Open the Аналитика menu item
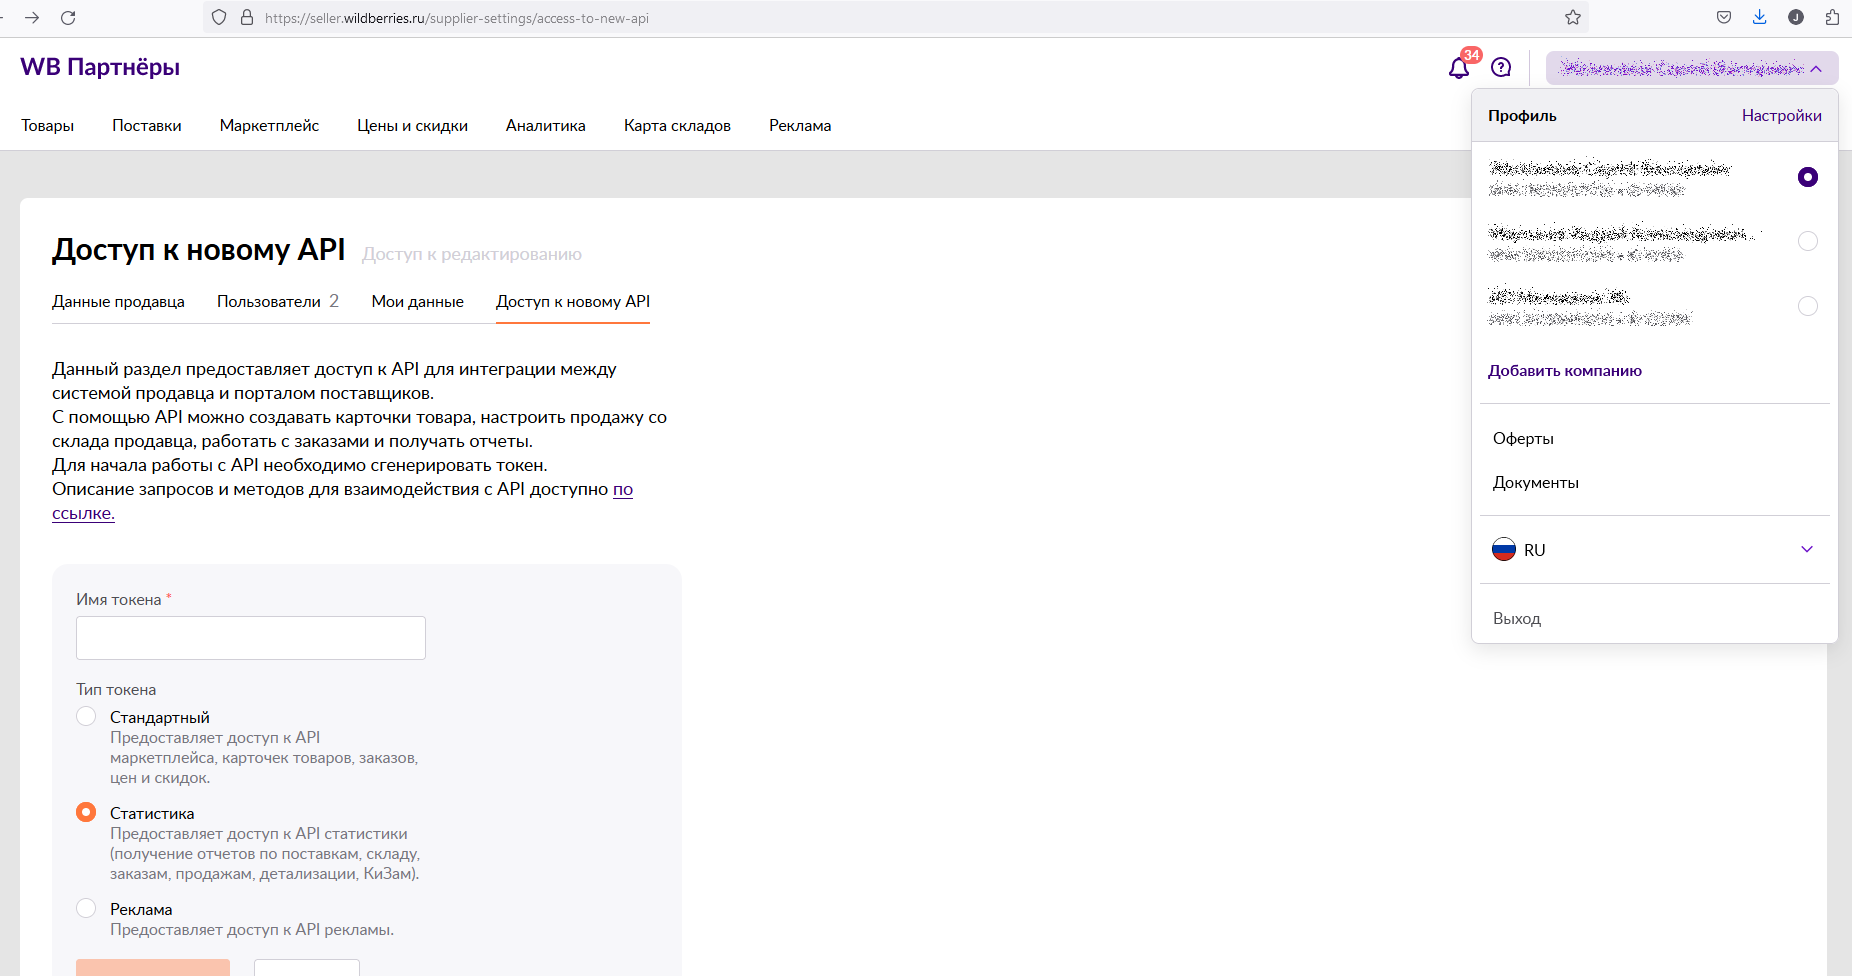The width and height of the screenshot is (1852, 976). pyautogui.click(x=545, y=126)
